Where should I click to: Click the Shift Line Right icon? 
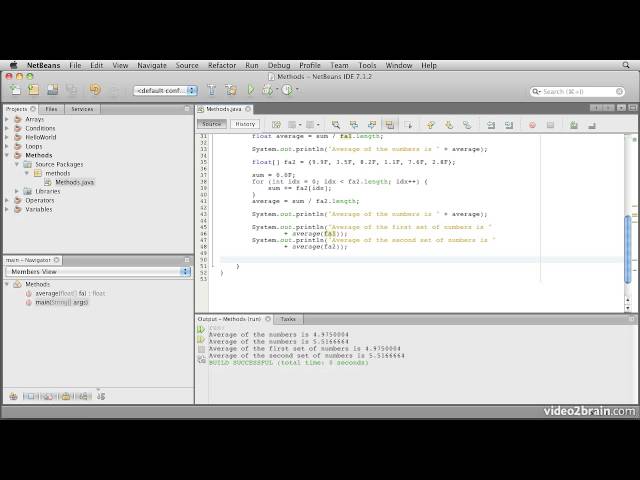click(509, 124)
